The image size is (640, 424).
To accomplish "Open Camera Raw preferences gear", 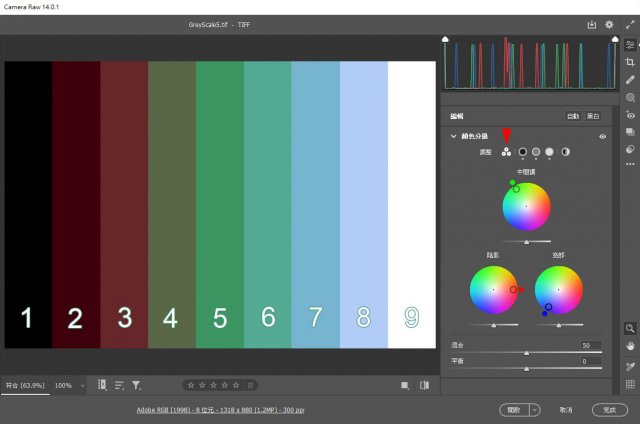I will [609, 24].
